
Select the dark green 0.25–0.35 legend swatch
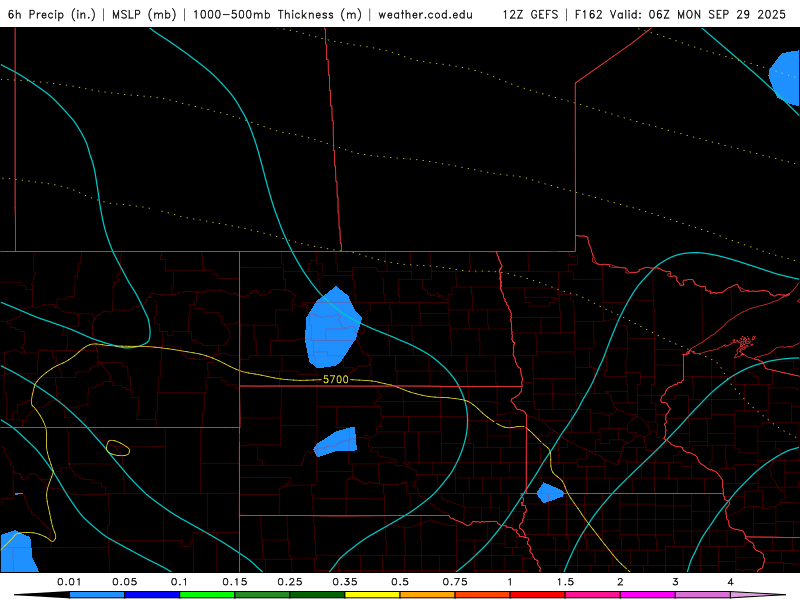317,595
